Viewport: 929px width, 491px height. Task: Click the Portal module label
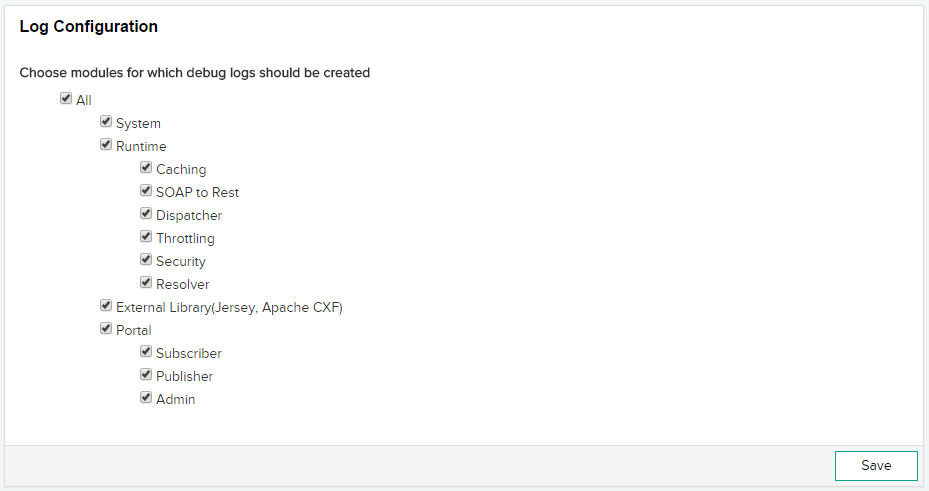point(134,331)
